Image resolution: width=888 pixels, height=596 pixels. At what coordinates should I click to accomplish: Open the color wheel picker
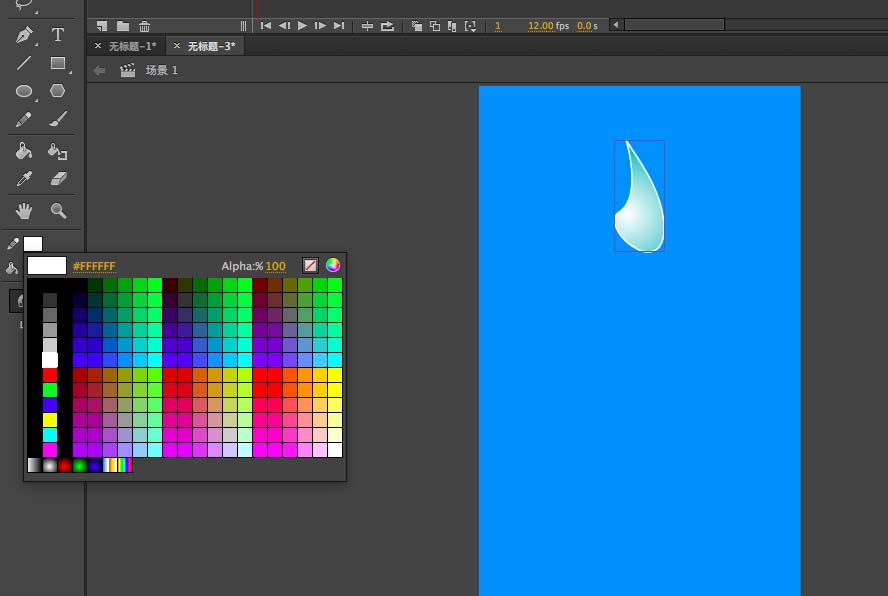333,265
